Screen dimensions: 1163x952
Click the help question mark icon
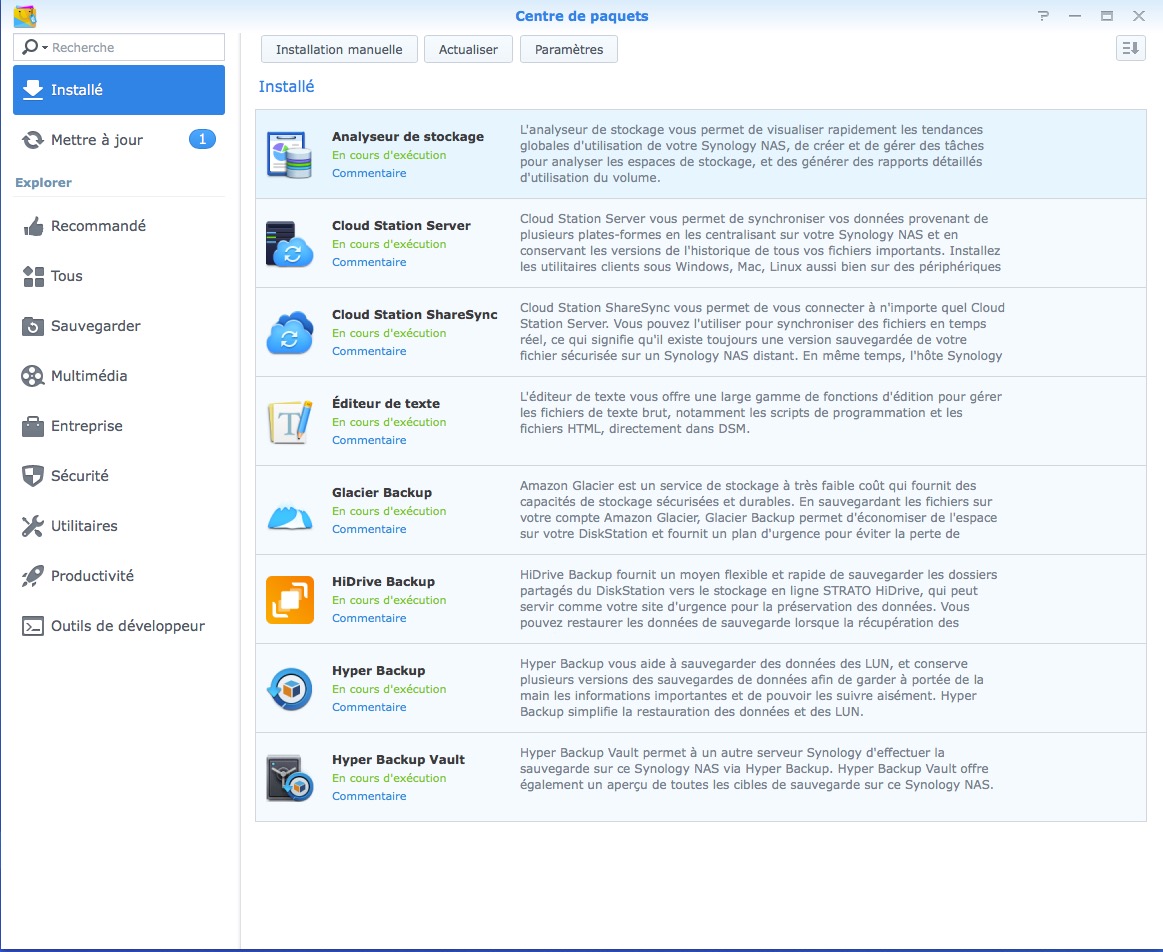1044,16
